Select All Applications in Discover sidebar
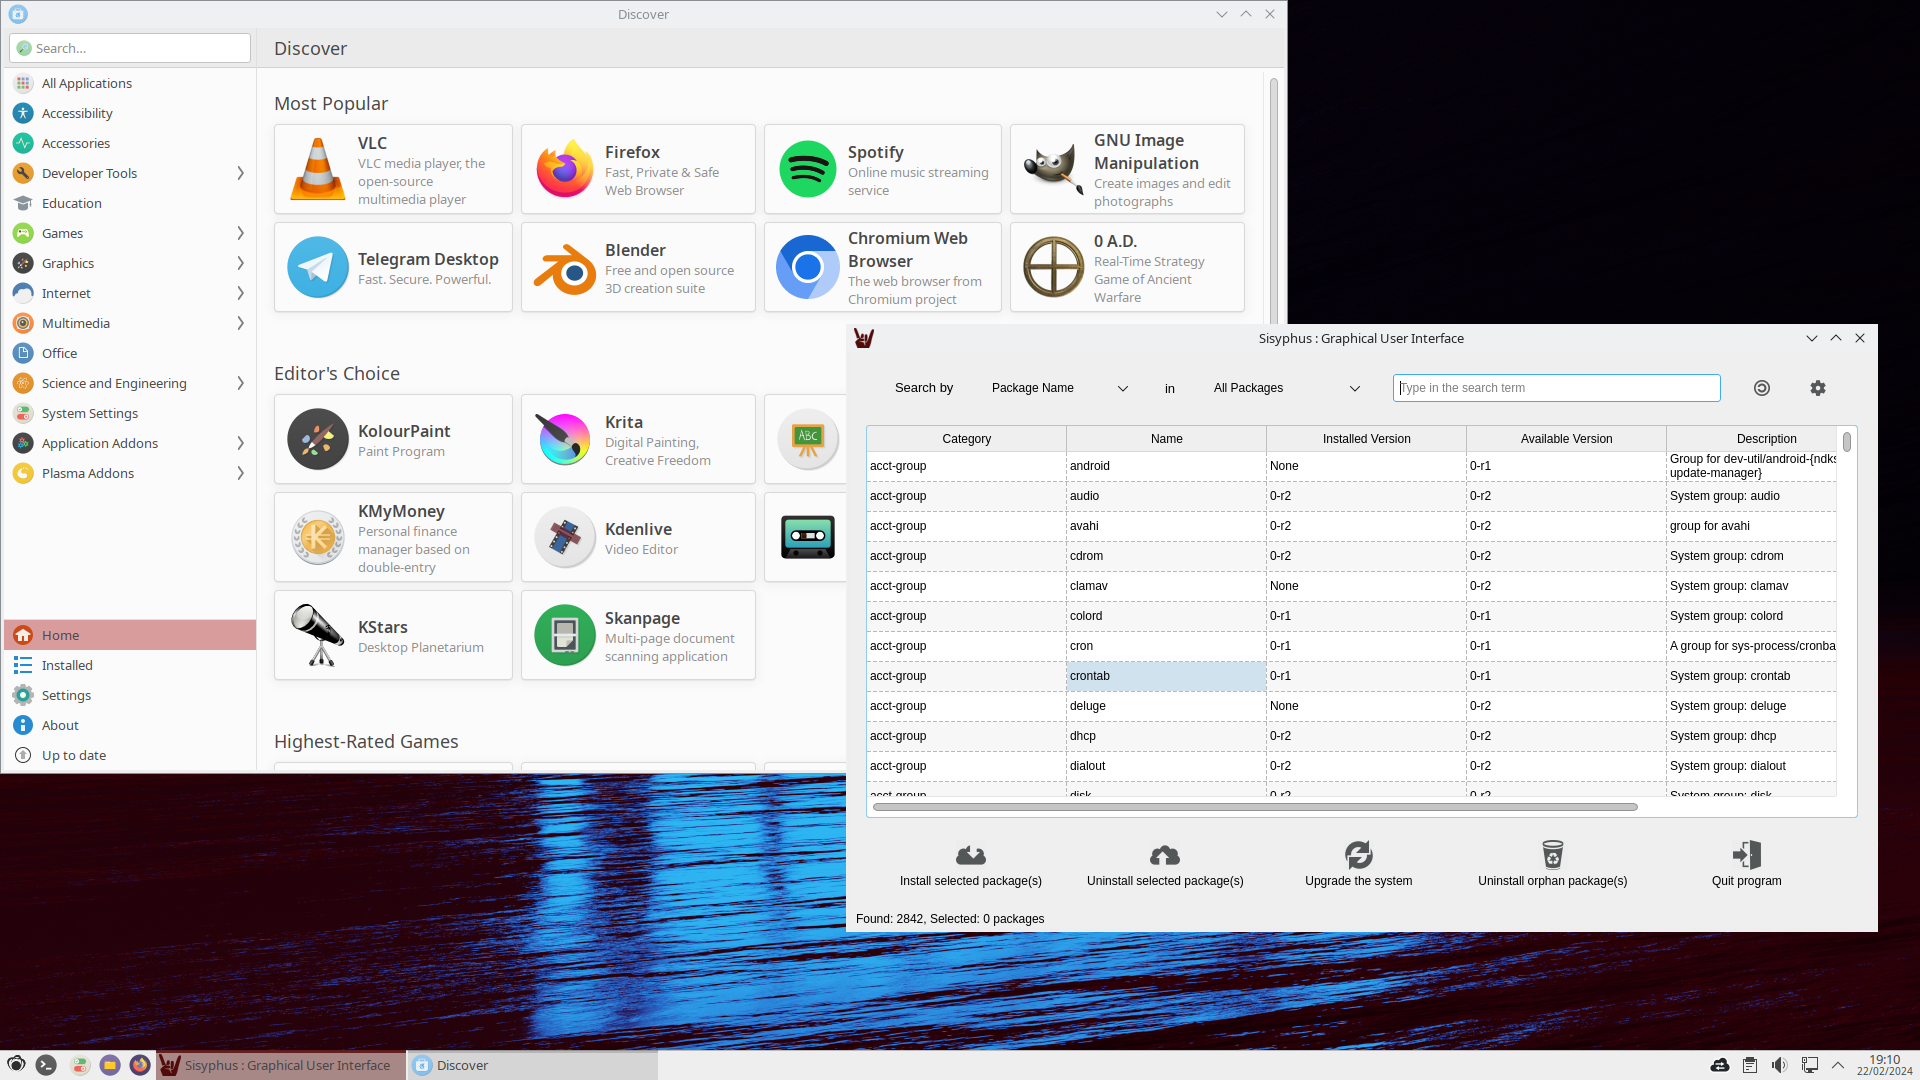 click(x=130, y=83)
